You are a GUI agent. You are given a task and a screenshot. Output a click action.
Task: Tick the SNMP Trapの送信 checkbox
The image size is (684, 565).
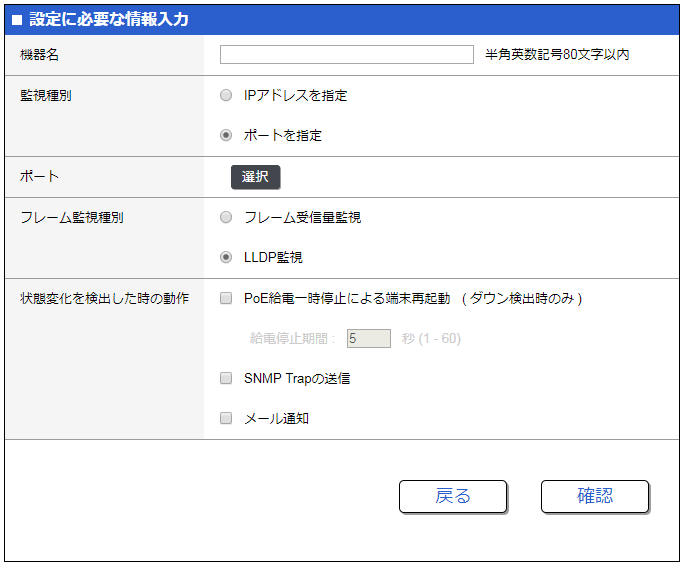(x=226, y=378)
